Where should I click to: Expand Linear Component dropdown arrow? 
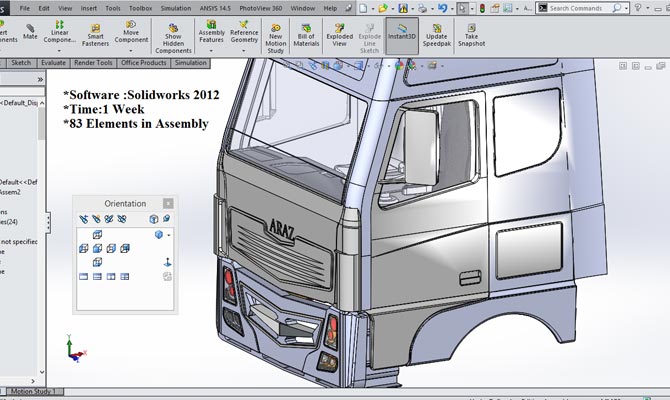click(59, 50)
